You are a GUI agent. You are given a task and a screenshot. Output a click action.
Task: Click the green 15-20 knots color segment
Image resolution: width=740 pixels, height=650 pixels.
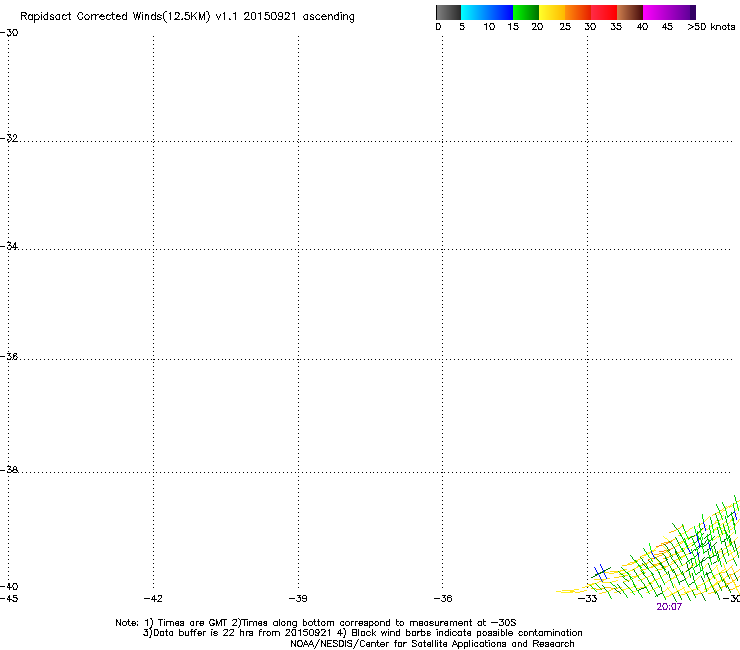click(526, 12)
